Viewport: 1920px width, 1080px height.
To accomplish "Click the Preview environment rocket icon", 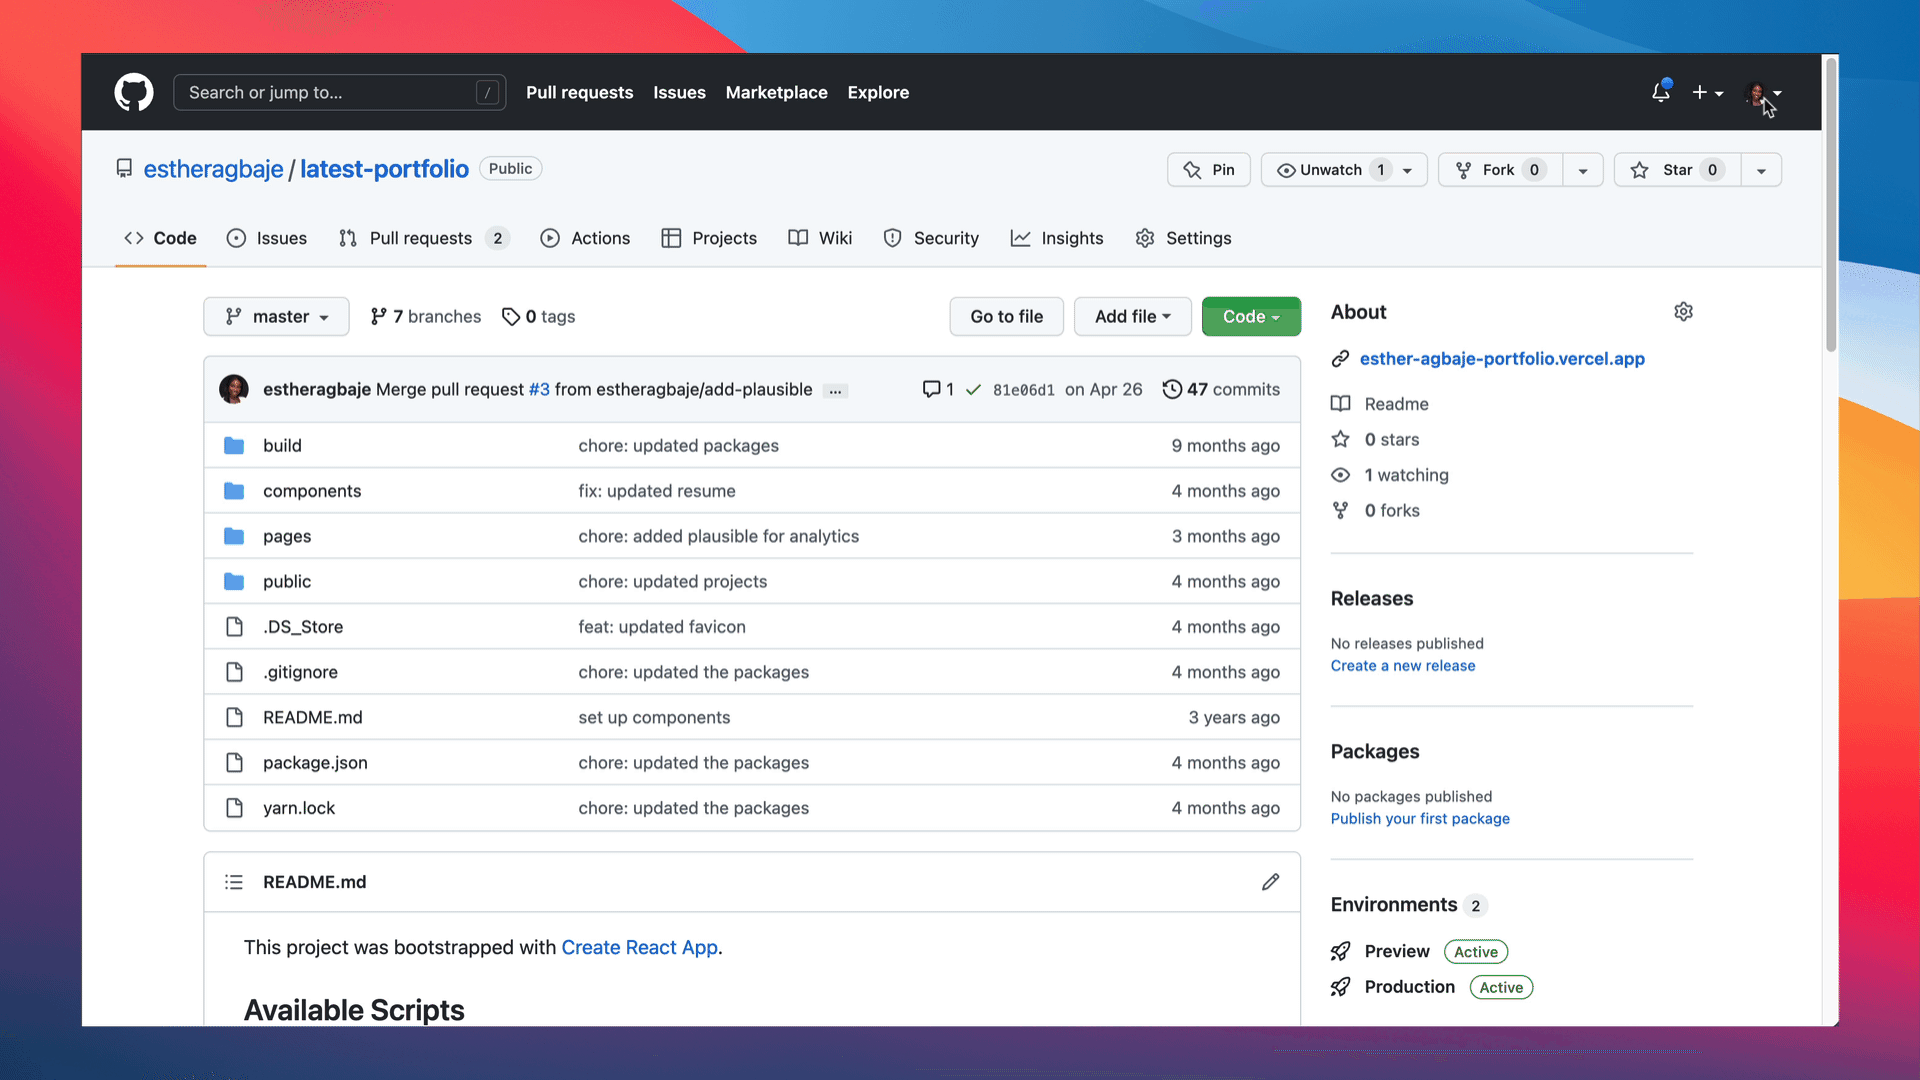I will 1340,951.
